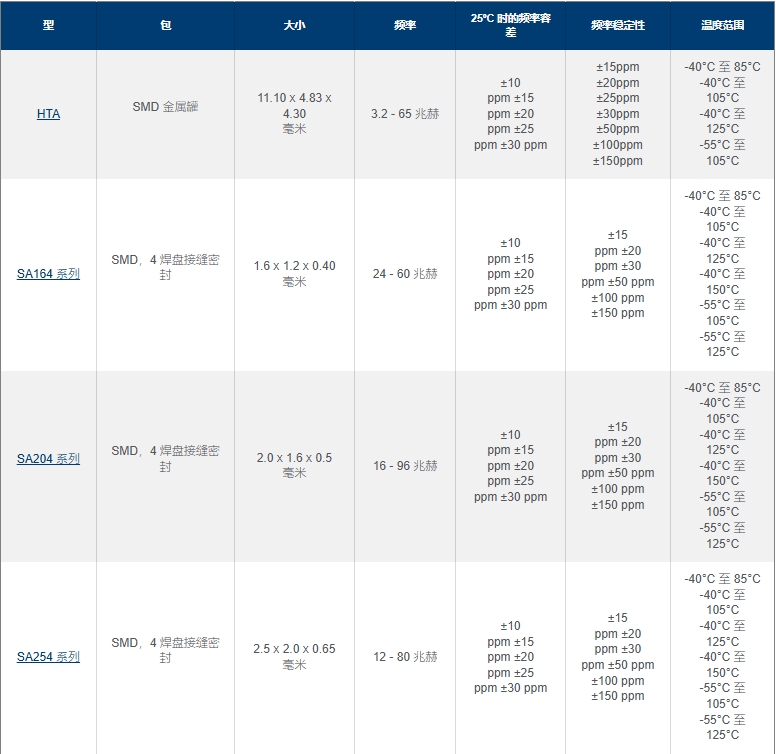Click the 25°C 时的频率容差 header

(x=510, y=25)
